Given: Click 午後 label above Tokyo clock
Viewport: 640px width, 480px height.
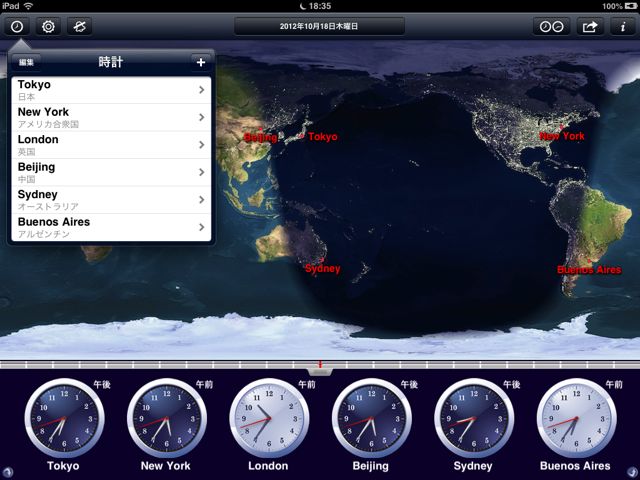Looking at the screenshot, I should (x=102, y=384).
